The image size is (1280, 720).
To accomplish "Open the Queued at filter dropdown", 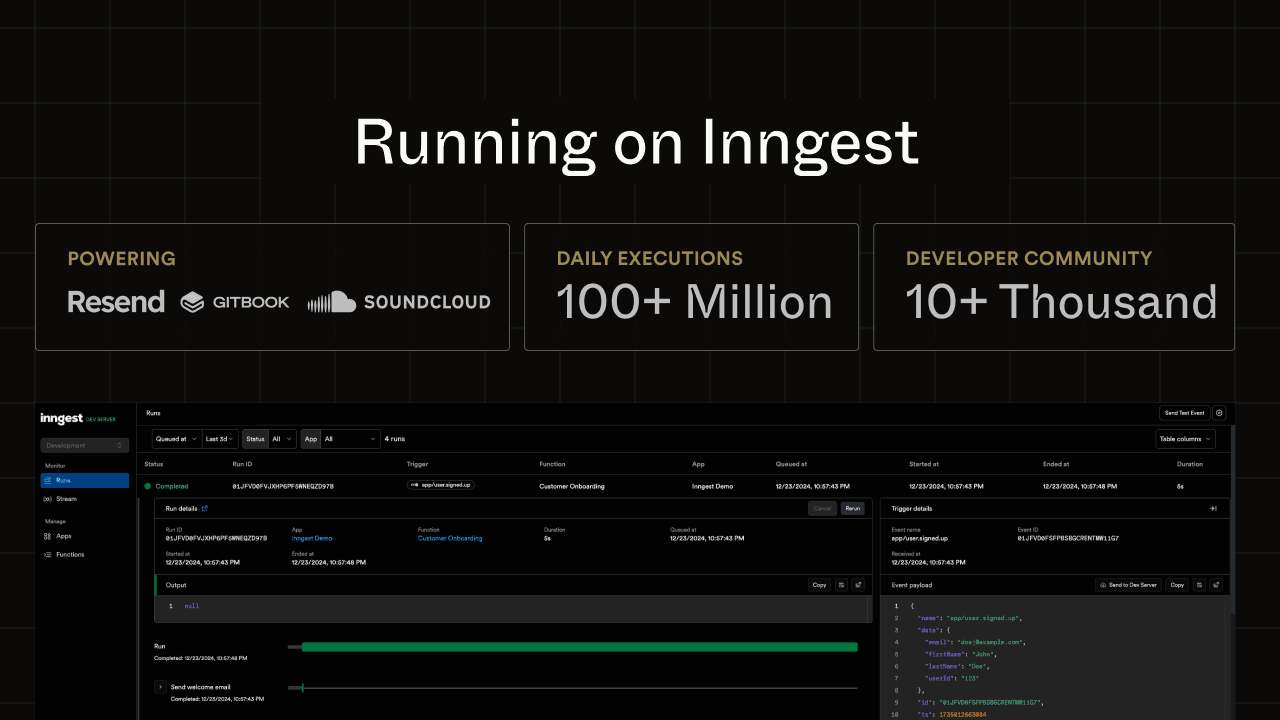I will [x=176, y=438].
